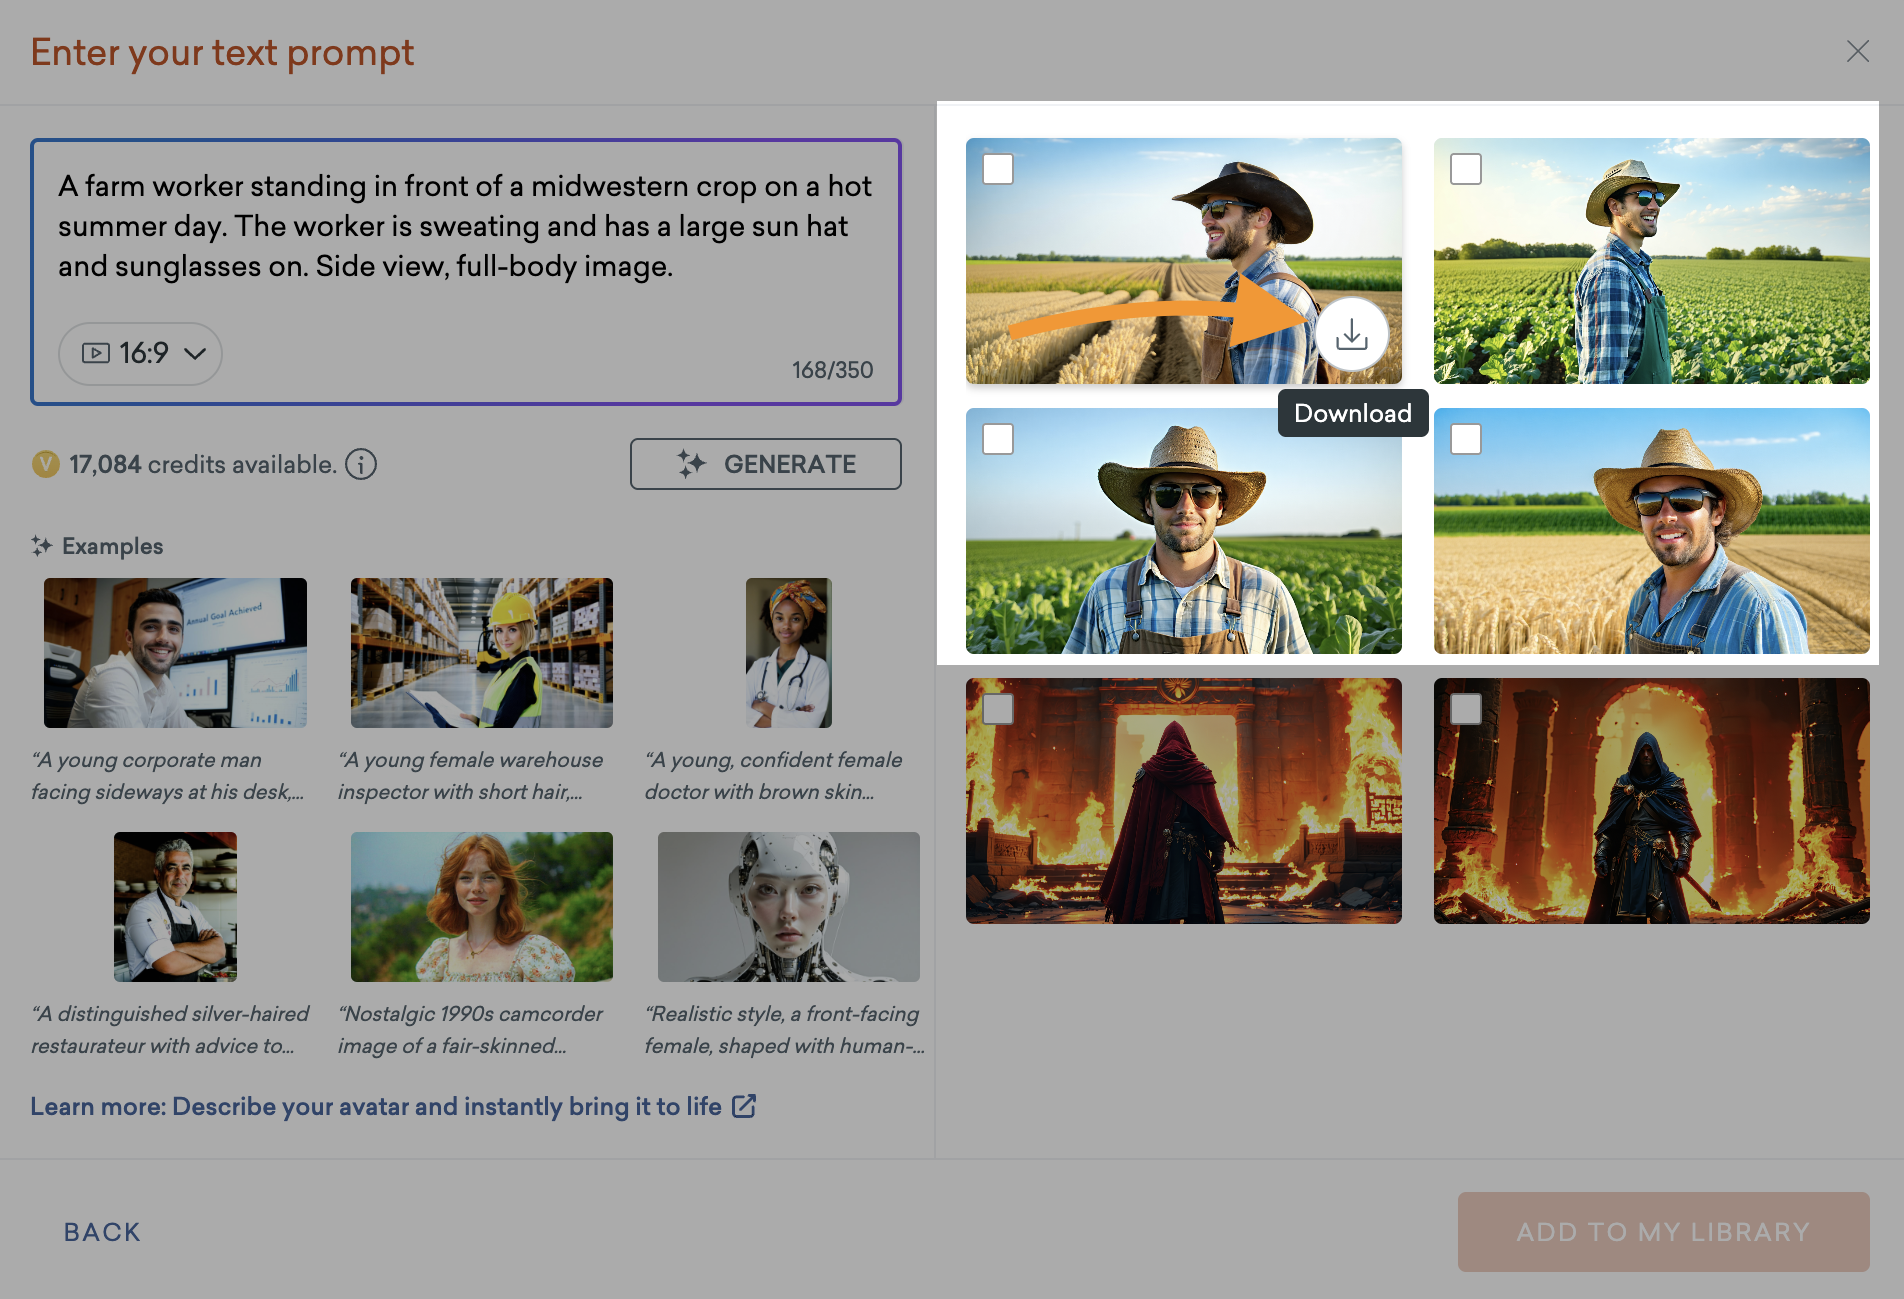Close the text prompt dialog
The image size is (1904, 1299).
click(x=1857, y=51)
